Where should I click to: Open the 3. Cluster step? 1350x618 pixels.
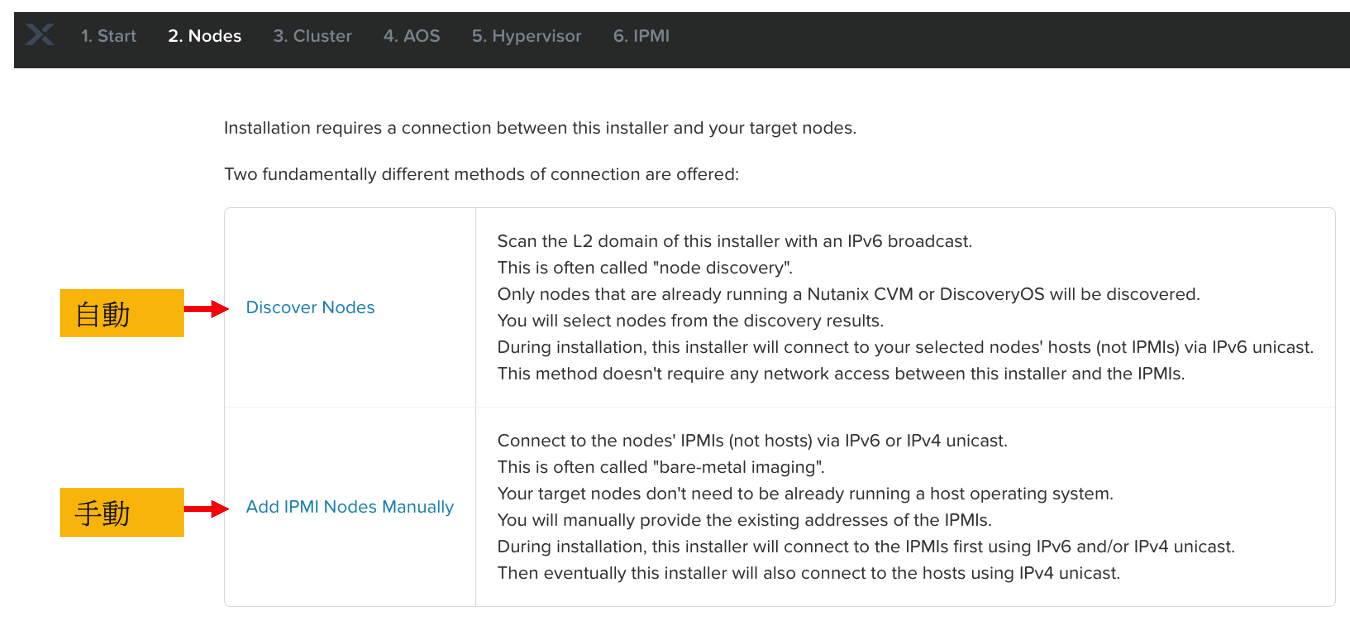pyautogui.click(x=312, y=36)
